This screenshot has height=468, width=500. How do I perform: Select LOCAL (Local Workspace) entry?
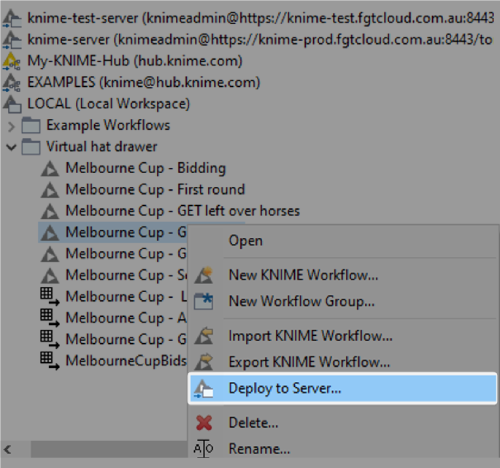point(109,104)
